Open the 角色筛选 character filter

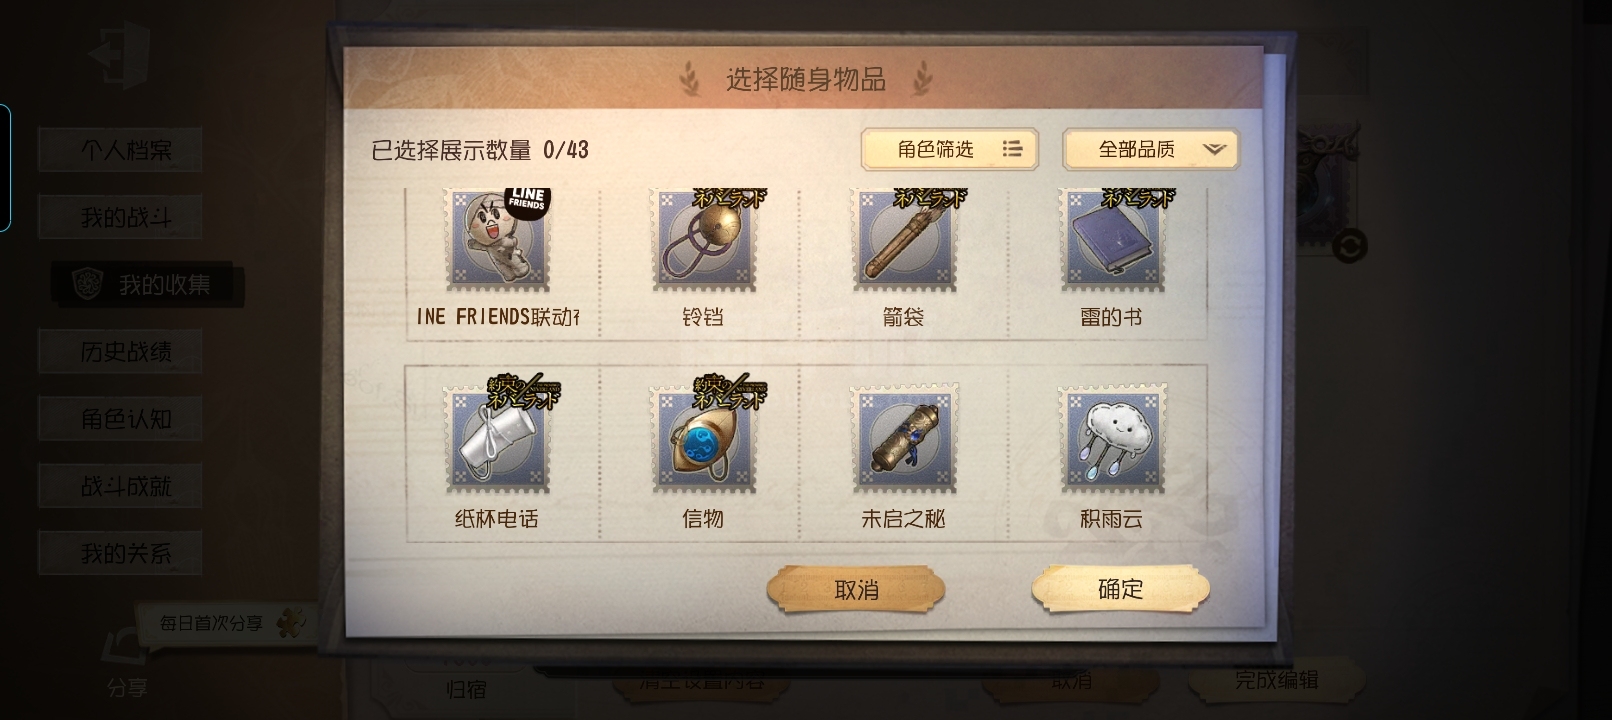tap(949, 150)
